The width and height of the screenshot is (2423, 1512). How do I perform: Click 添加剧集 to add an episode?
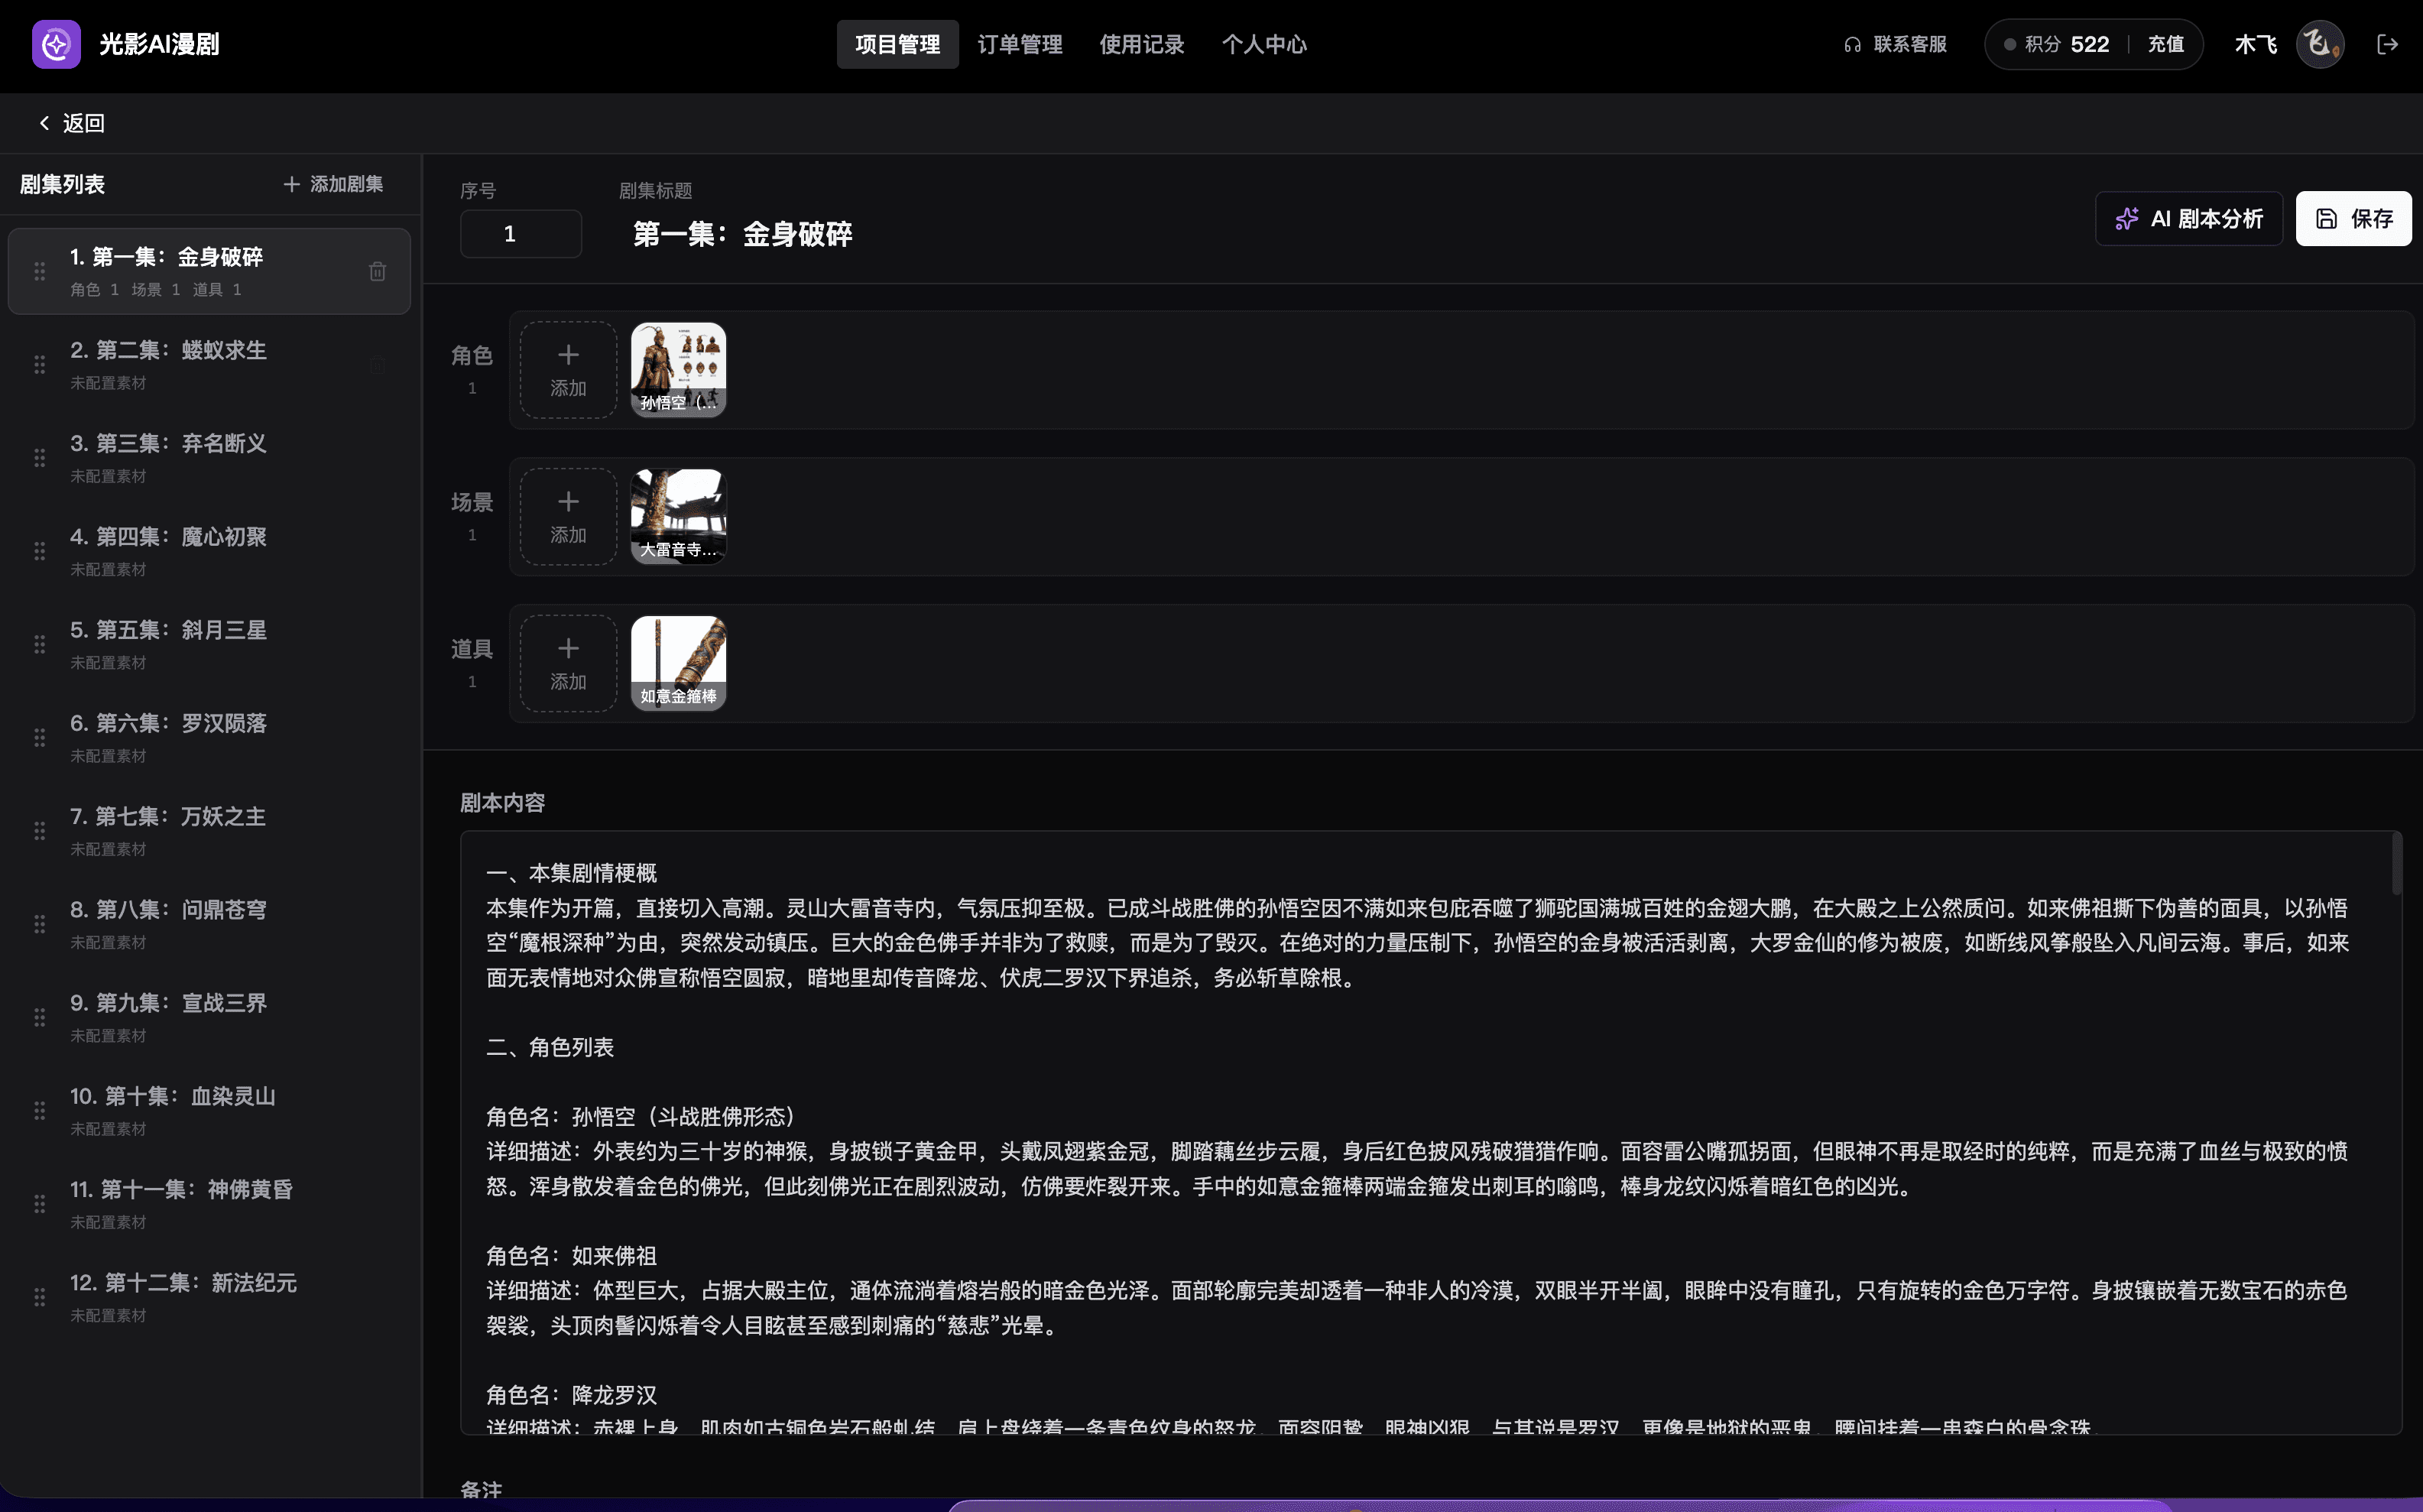pyautogui.click(x=333, y=184)
